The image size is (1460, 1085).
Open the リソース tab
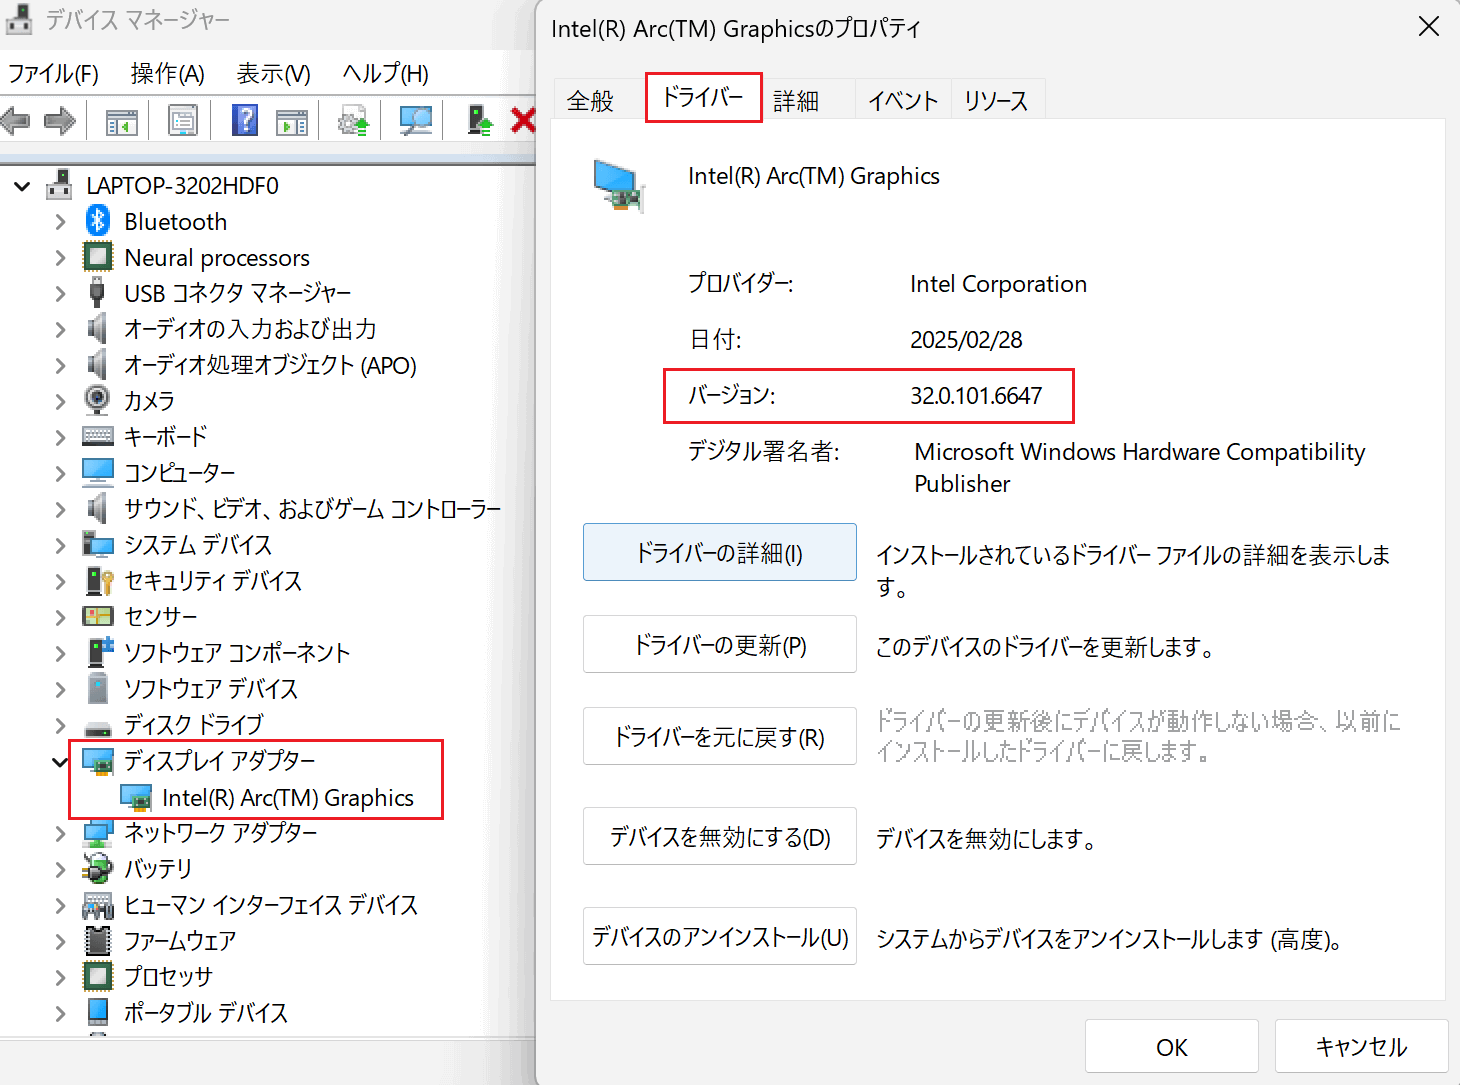(x=996, y=100)
